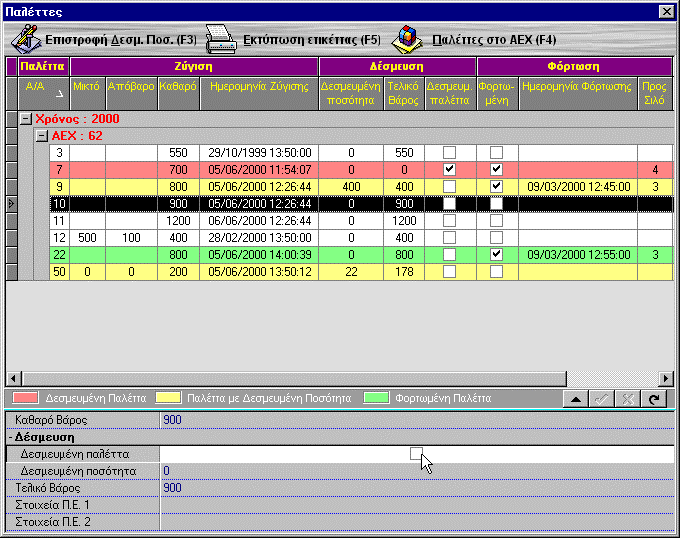Click the Επιστροφή Δεσμ. Ποσ. (F3) toolbar icon
The image size is (680, 538).
click(25, 40)
